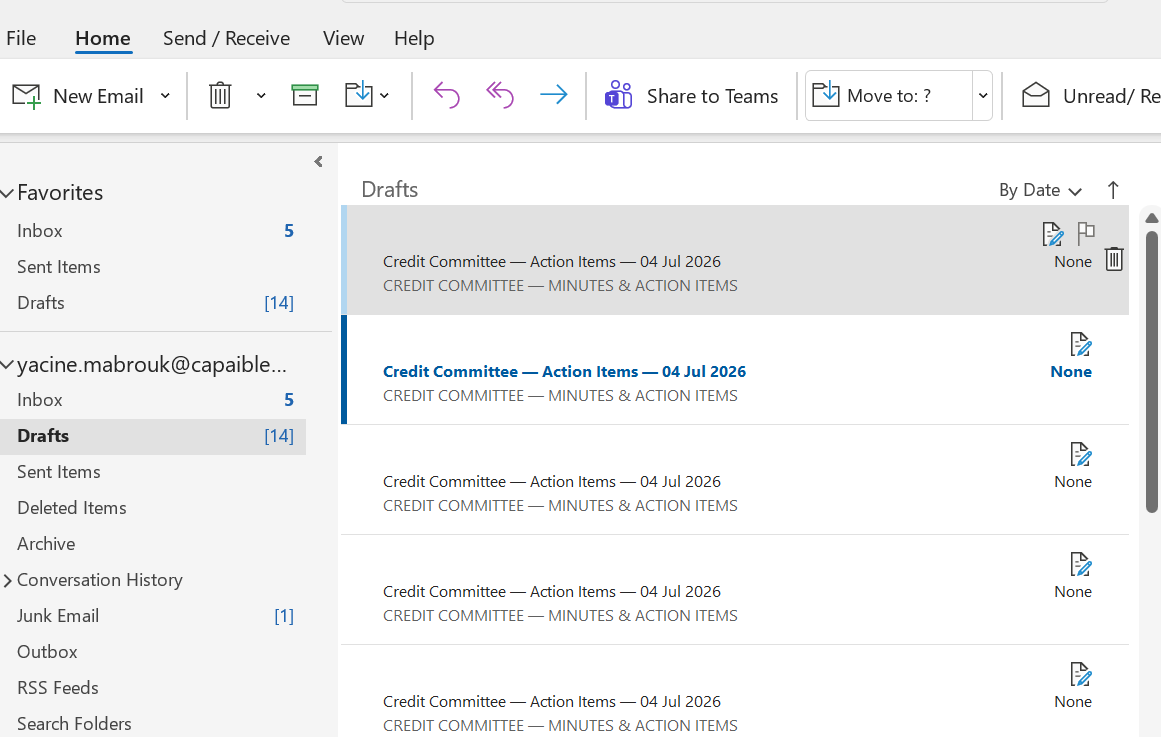Open the account Inbox folder
This screenshot has width=1161, height=737.
153,400
